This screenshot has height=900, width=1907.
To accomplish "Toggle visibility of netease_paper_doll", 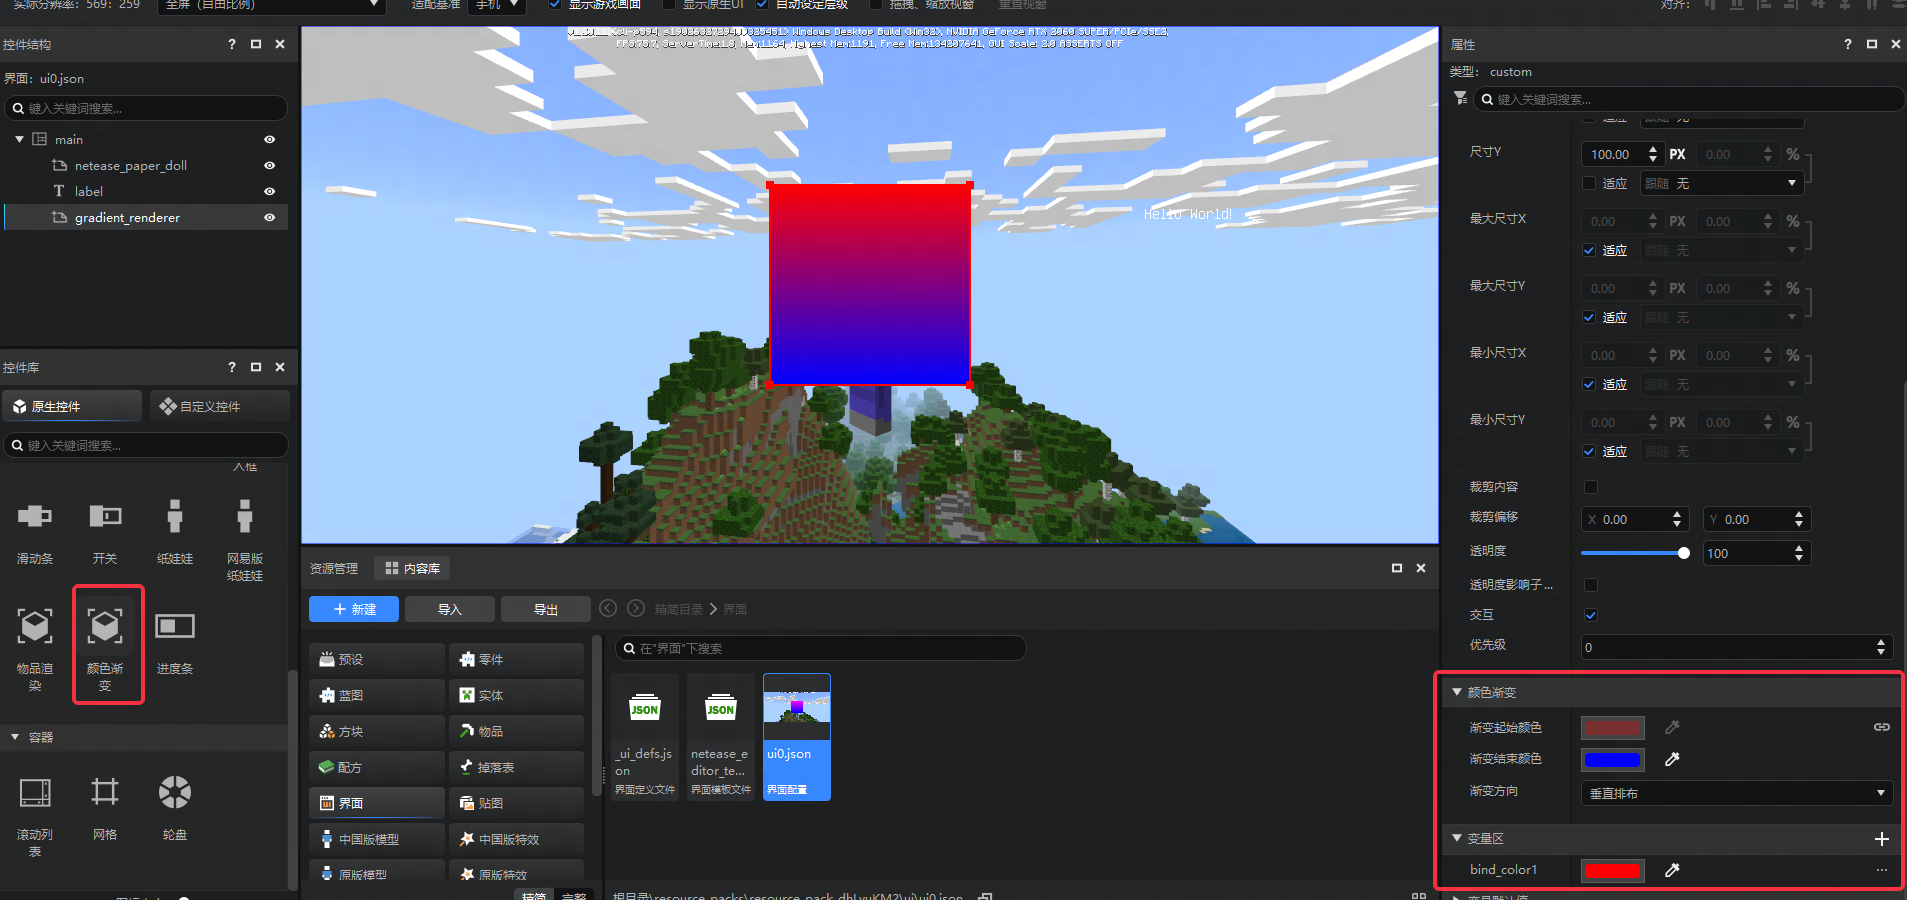I will pyautogui.click(x=269, y=165).
